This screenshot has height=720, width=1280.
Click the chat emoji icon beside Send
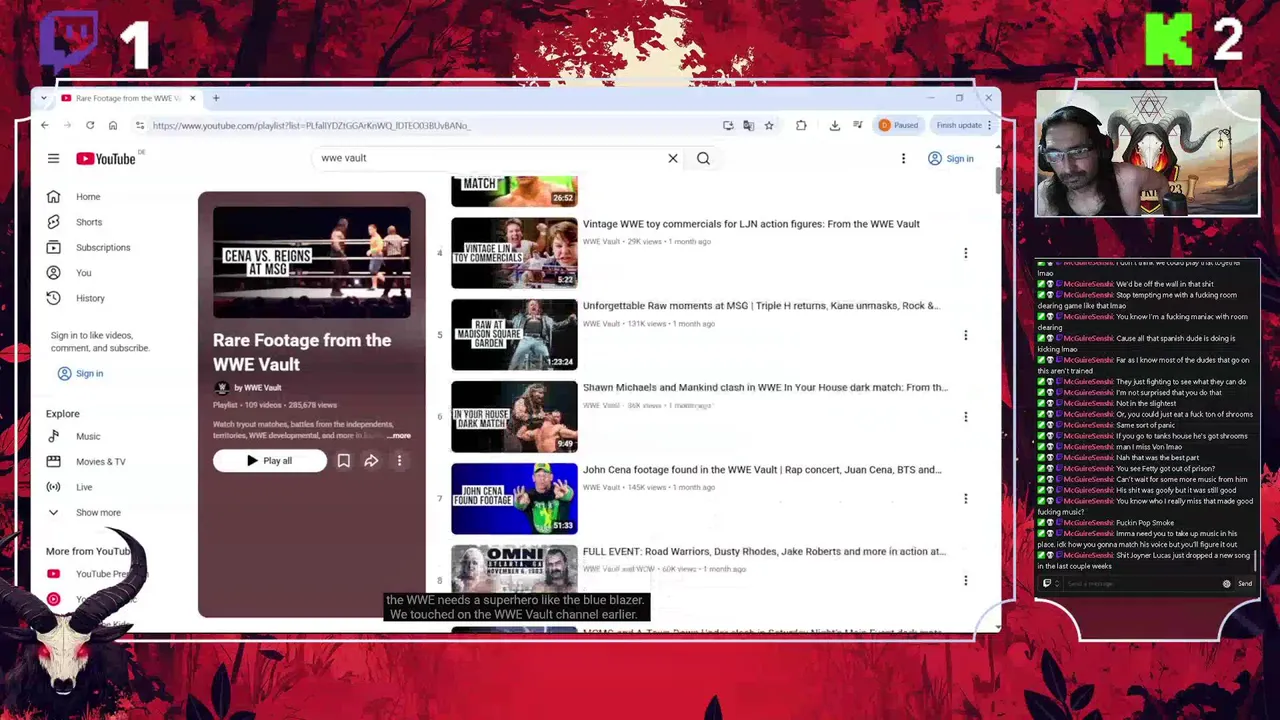click(1227, 584)
